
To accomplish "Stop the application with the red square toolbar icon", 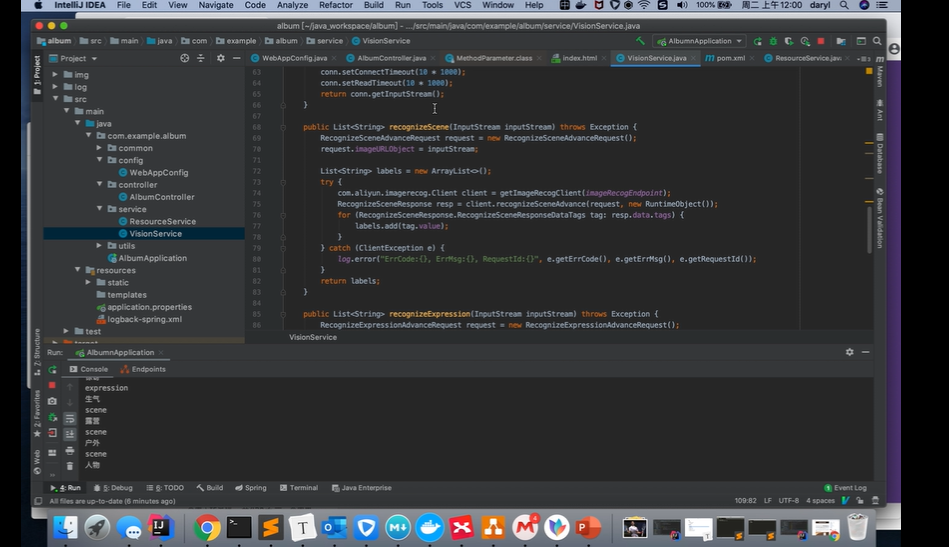I will point(821,41).
